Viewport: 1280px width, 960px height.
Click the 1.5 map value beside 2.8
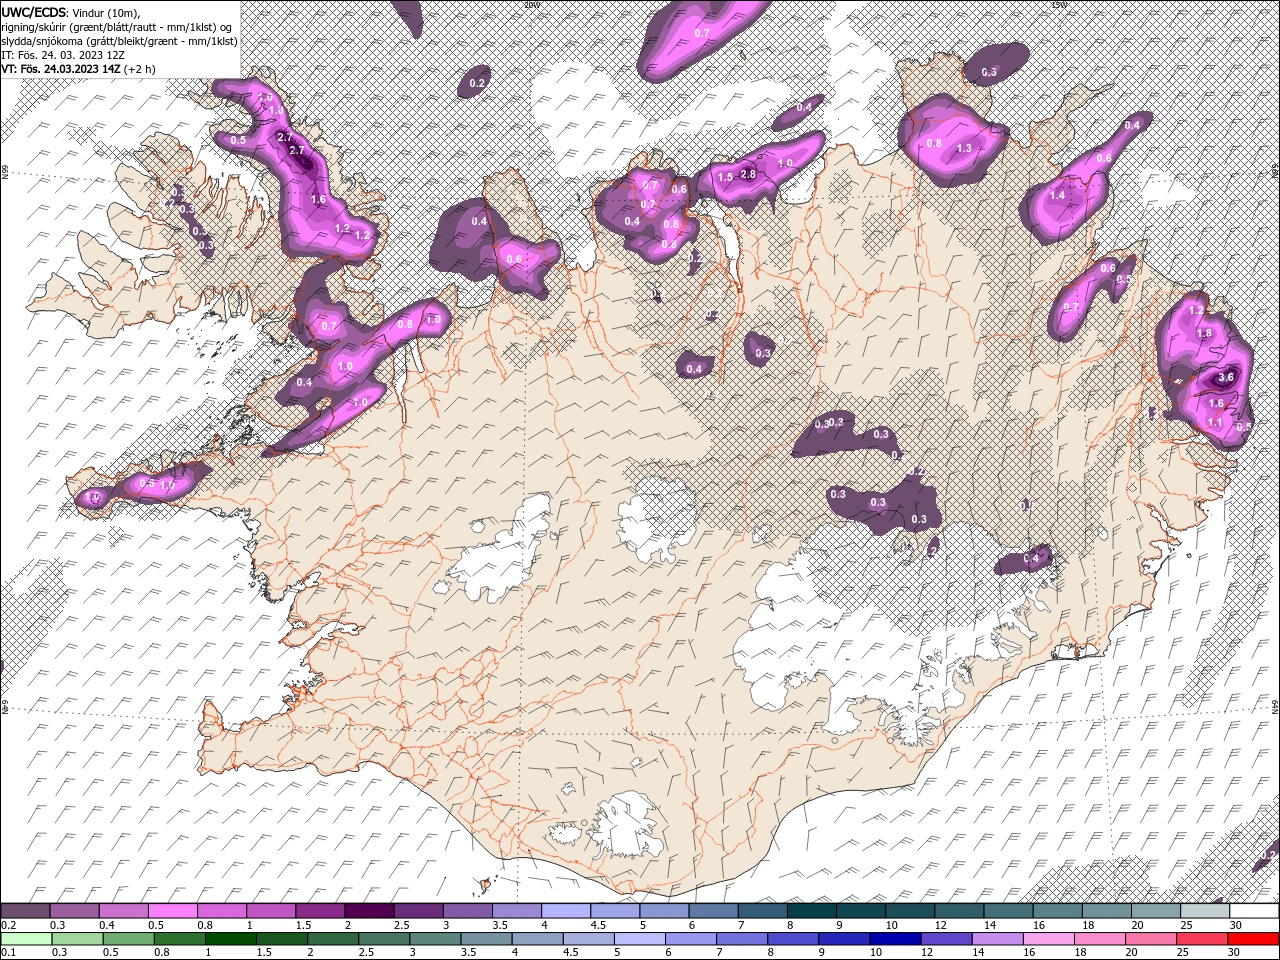[x=725, y=176]
